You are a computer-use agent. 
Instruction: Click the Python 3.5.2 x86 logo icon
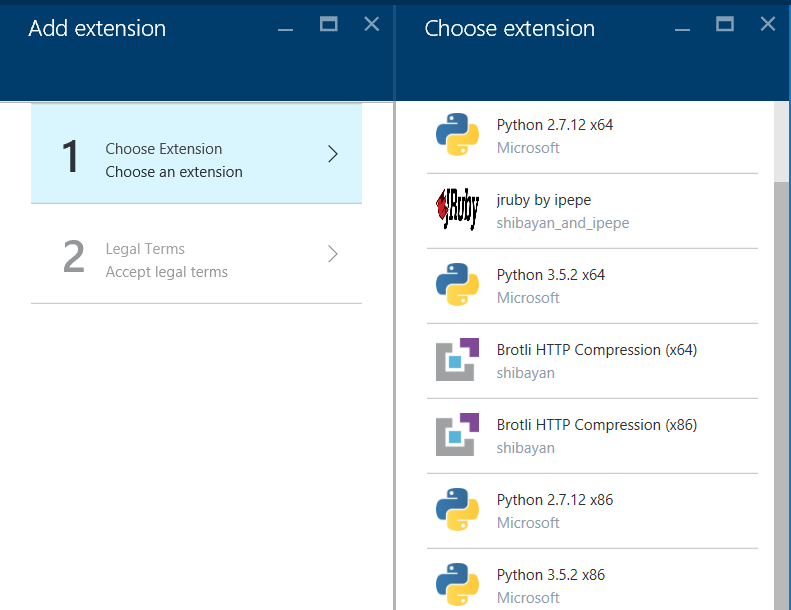[x=457, y=584]
